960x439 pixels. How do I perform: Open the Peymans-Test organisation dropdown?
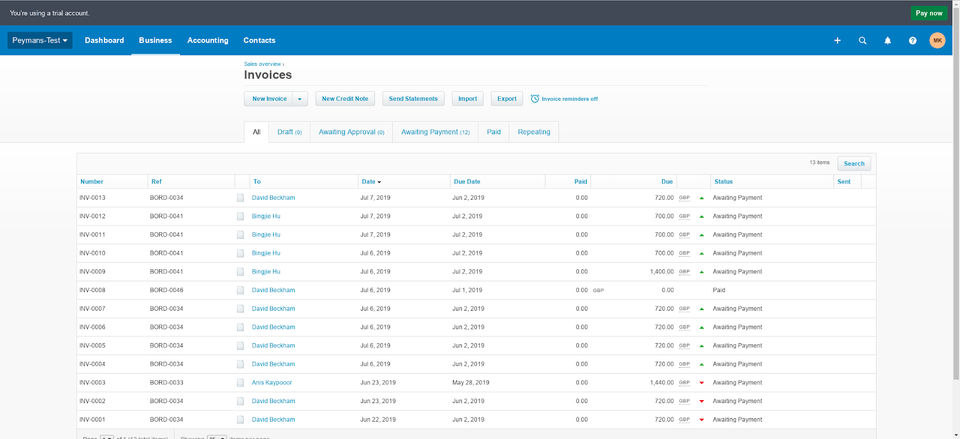pos(40,40)
